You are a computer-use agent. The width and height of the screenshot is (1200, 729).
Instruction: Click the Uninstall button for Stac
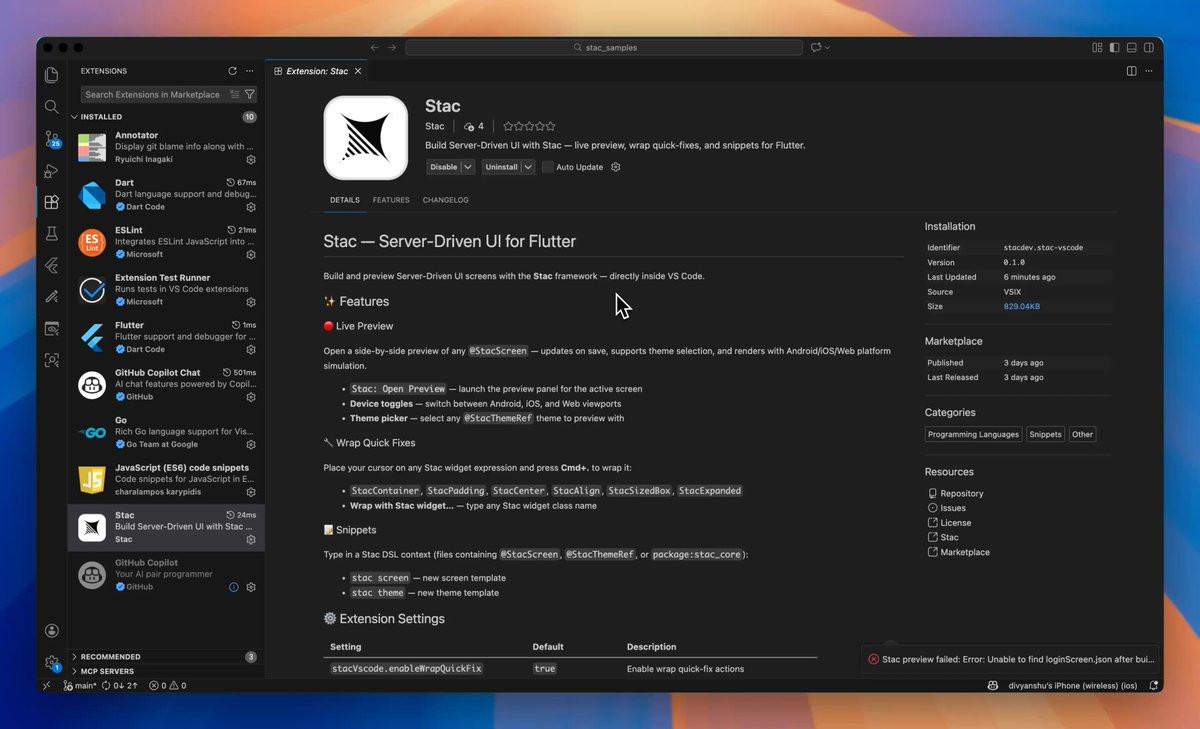501,167
